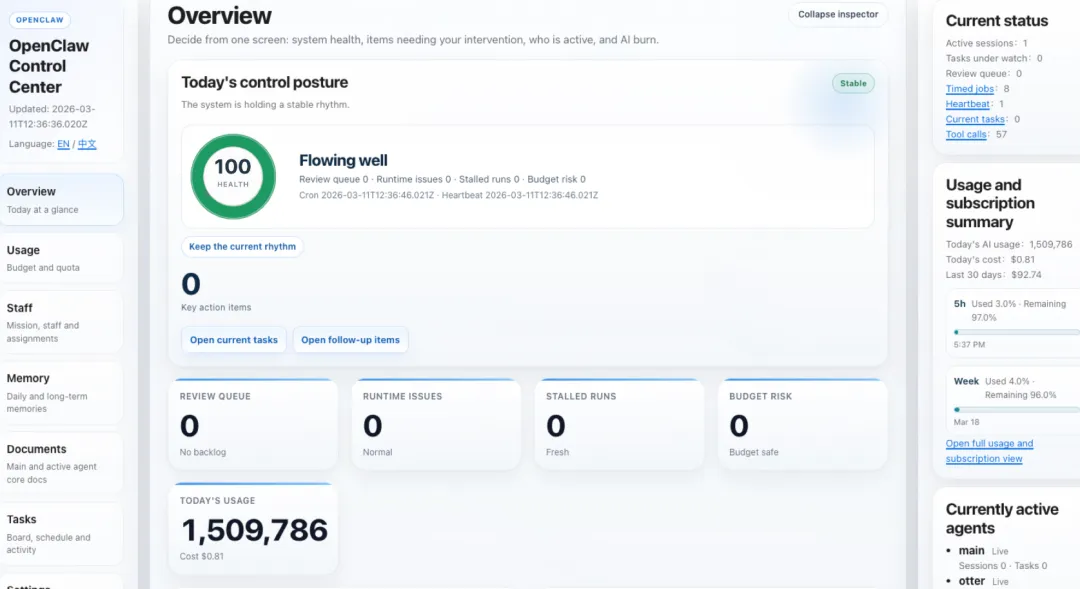This screenshot has width=1080, height=589.
Task: Open the Usage sidebar section
Action: pos(61,258)
